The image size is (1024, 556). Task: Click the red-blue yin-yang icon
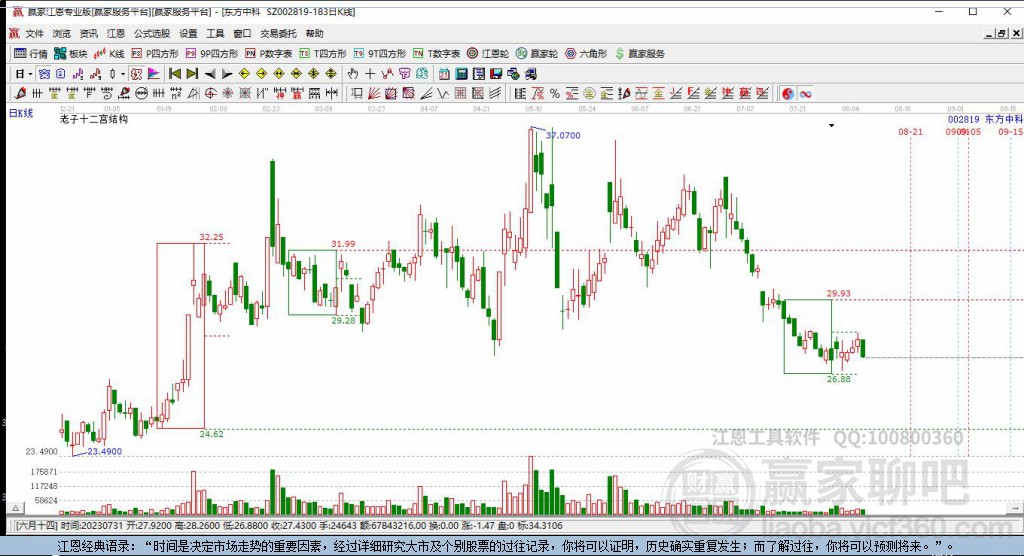[x=788, y=93]
